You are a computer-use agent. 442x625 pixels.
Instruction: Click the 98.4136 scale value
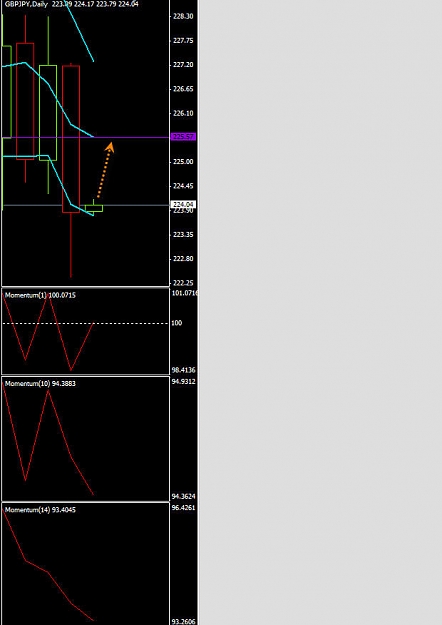pyautogui.click(x=184, y=370)
